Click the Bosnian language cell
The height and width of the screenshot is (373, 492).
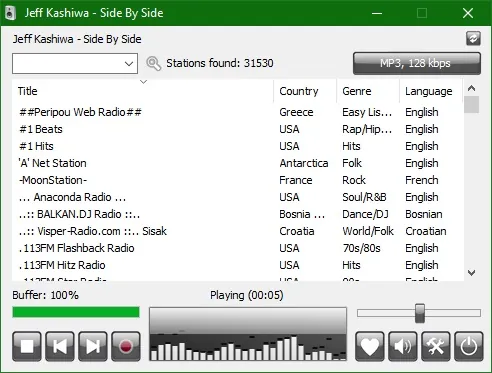[x=424, y=214]
